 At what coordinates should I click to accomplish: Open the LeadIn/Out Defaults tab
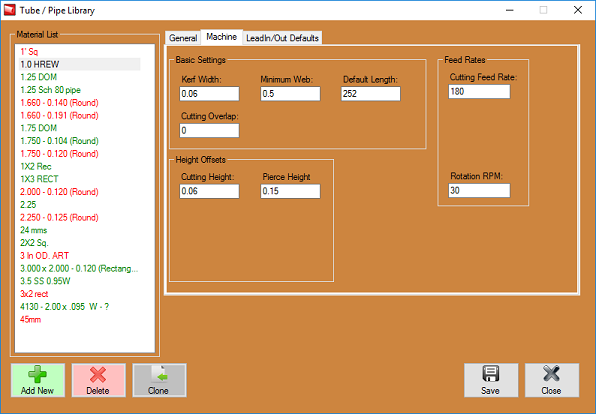(x=282, y=38)
